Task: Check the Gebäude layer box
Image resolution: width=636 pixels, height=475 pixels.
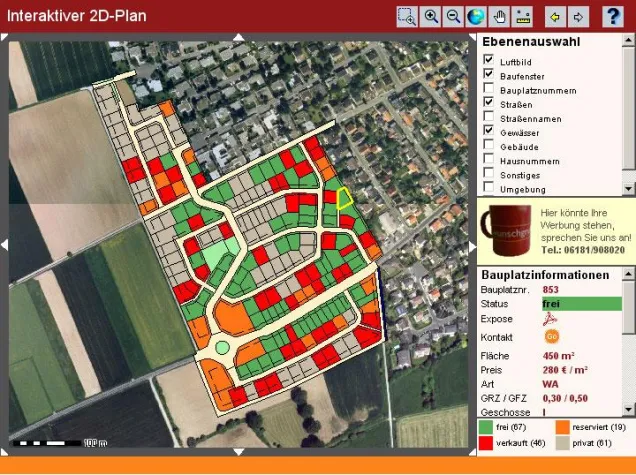Action: (489, 146)
